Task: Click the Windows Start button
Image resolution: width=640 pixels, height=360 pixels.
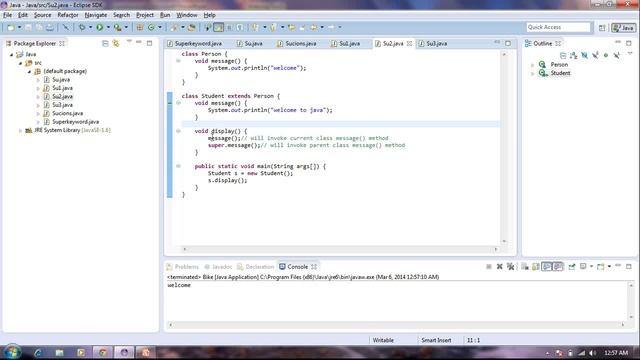Action: pos(12,352)
